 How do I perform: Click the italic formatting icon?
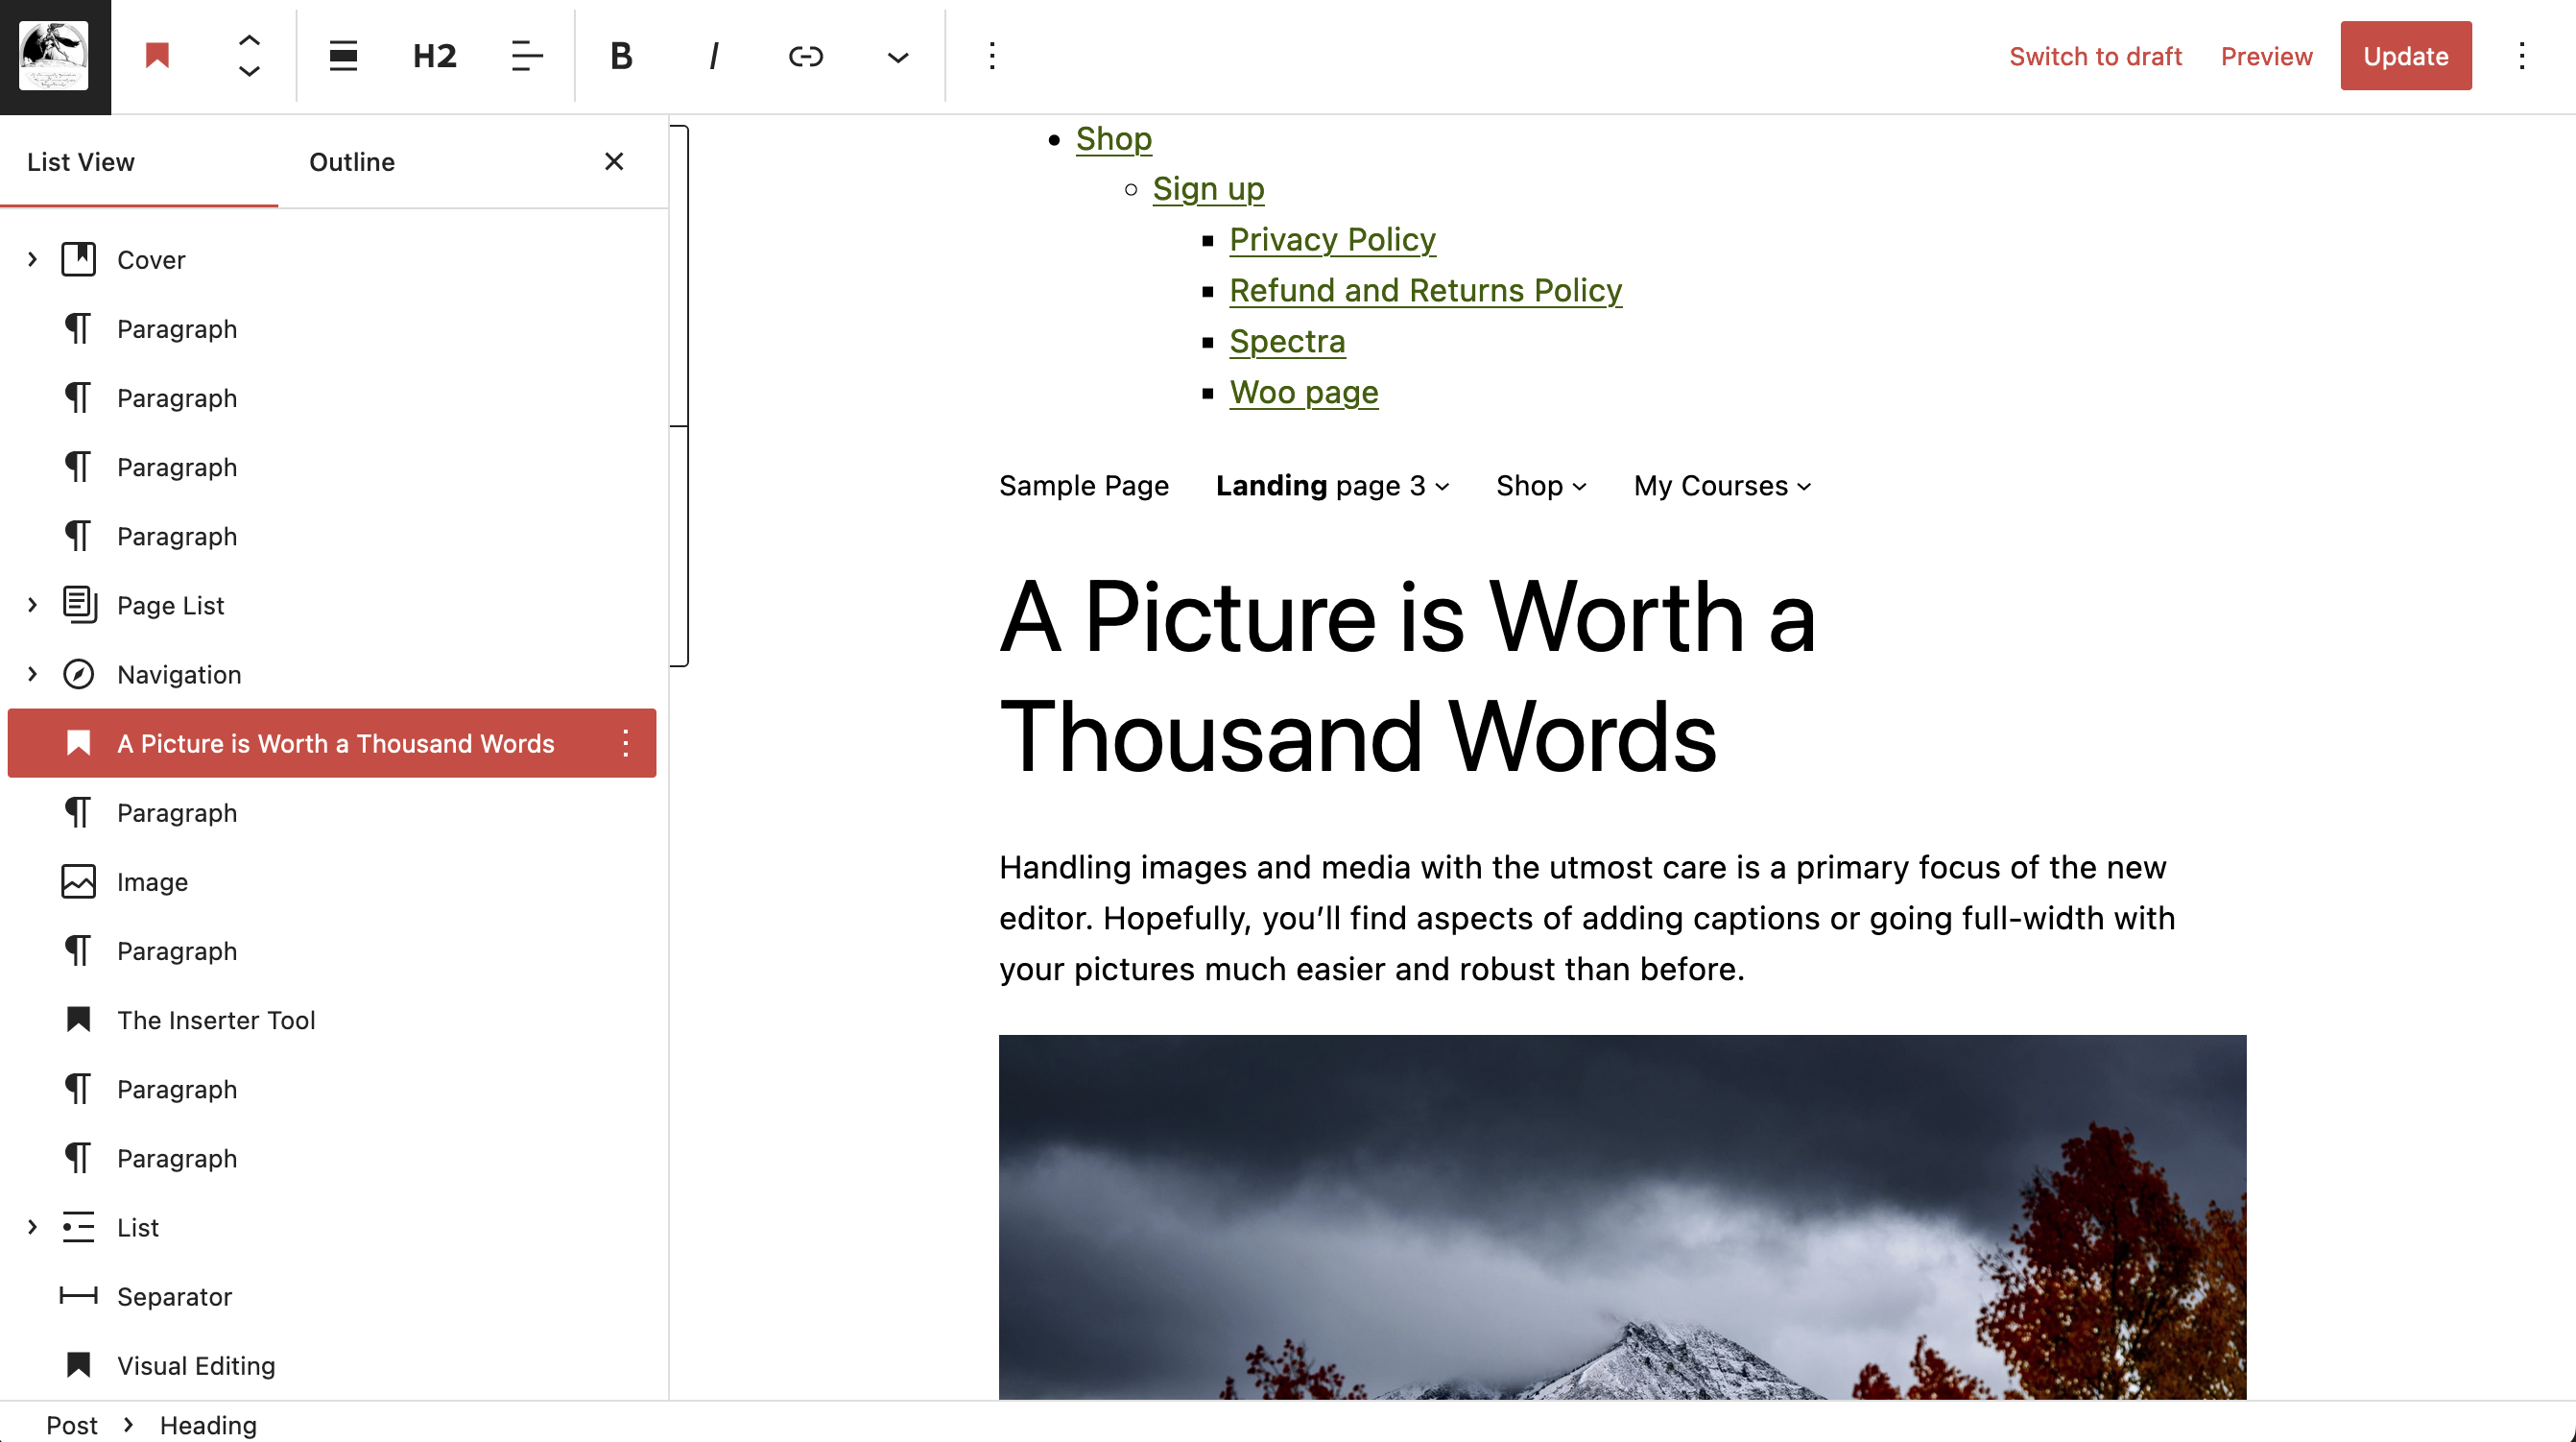[713, 55]
